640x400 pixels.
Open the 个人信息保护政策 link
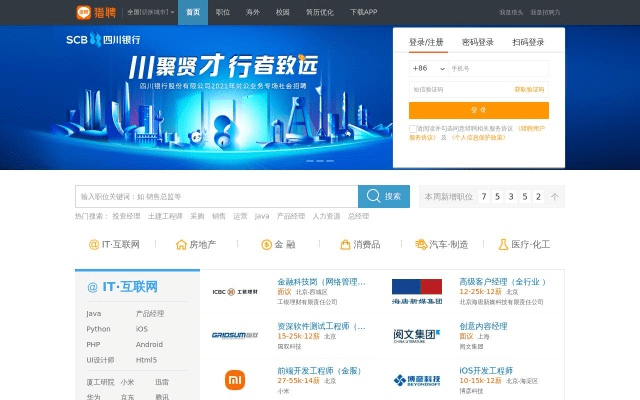click(x=479, y=138)
